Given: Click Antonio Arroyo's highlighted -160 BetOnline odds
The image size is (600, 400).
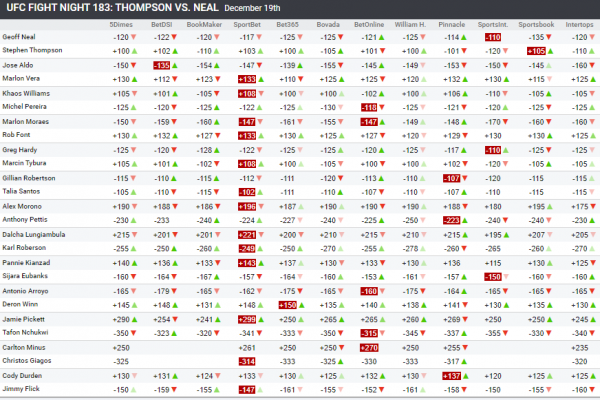Looking at the screenshot, I should [369, 291].
